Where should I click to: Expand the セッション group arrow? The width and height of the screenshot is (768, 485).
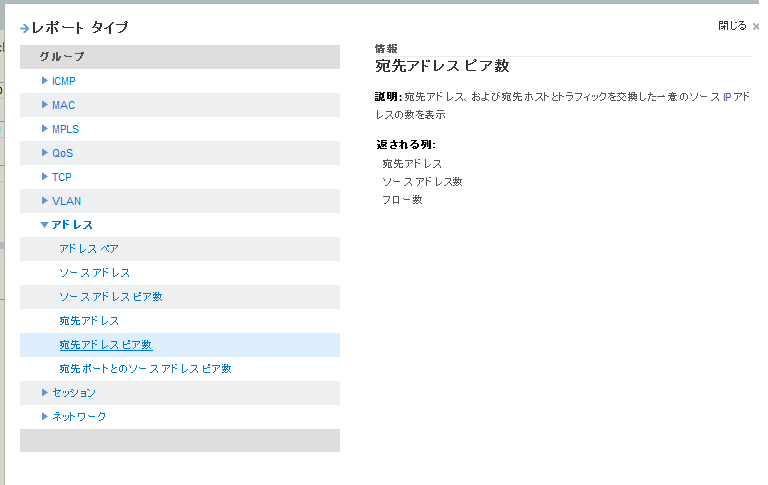pos(45,393)
